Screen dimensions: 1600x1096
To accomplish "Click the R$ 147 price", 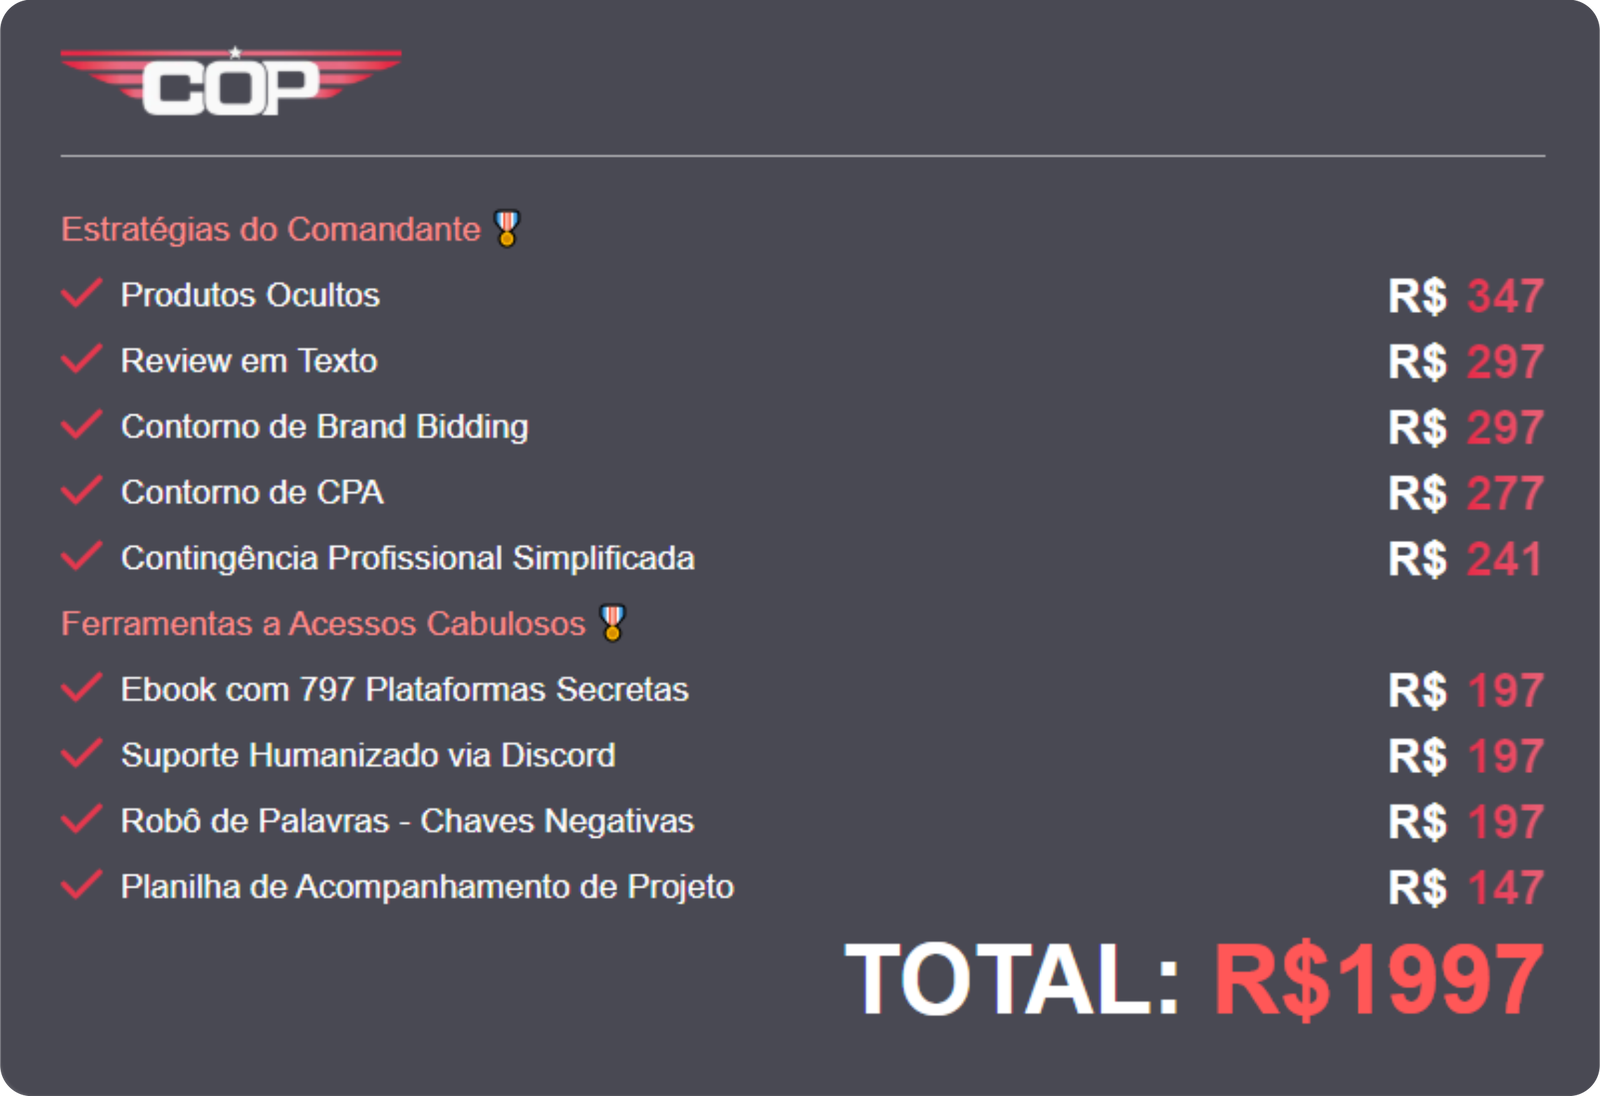I will click(1465, 888).
